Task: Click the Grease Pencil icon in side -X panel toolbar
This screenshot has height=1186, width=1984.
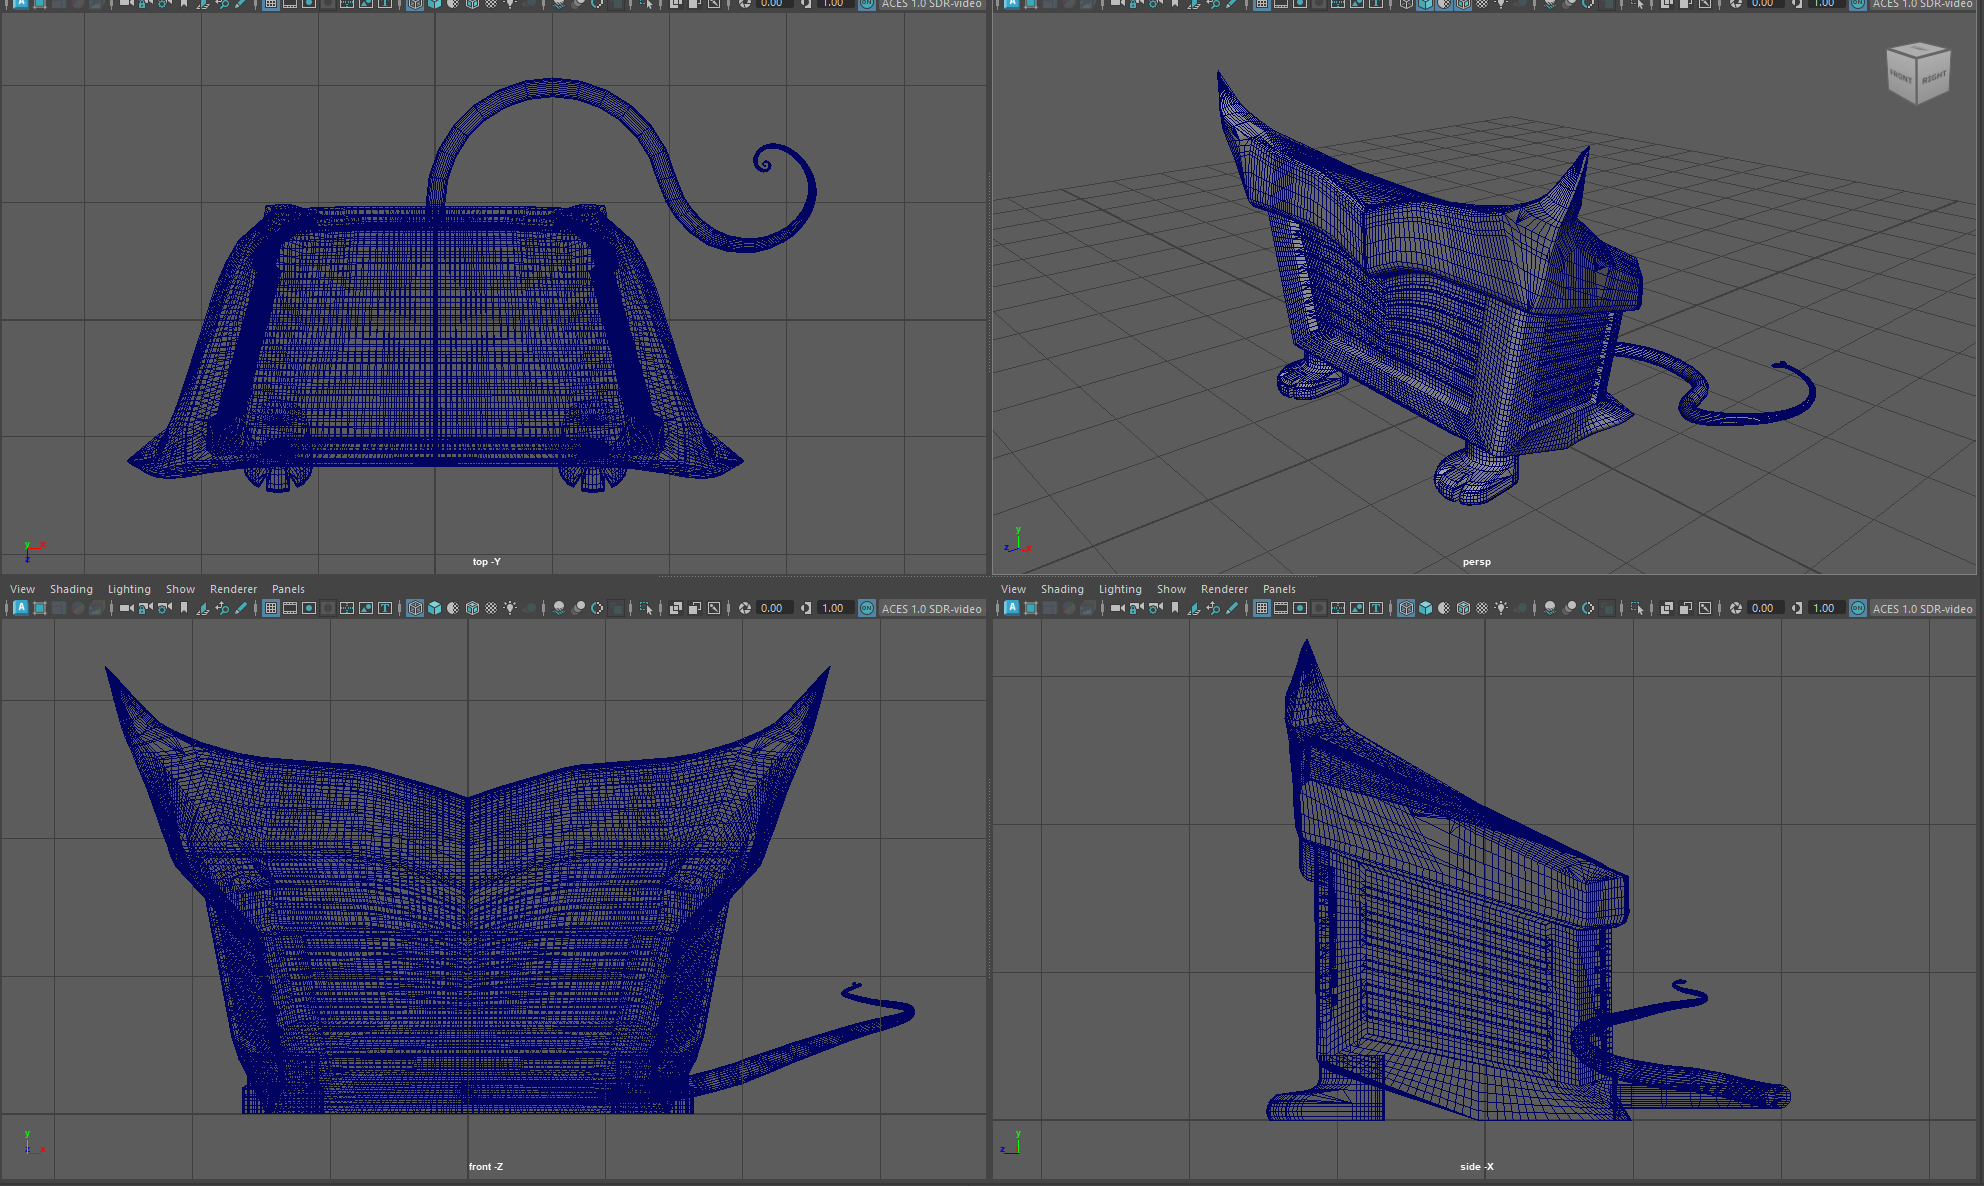Action: point(1232,608)
